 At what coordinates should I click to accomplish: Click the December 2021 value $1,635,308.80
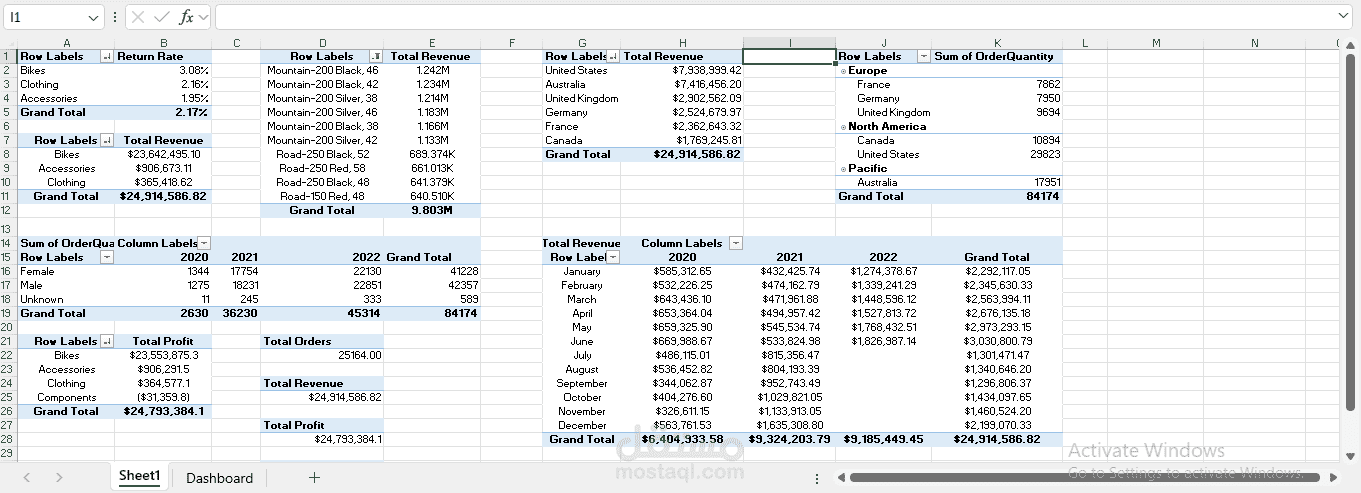(x=790, y=425)
